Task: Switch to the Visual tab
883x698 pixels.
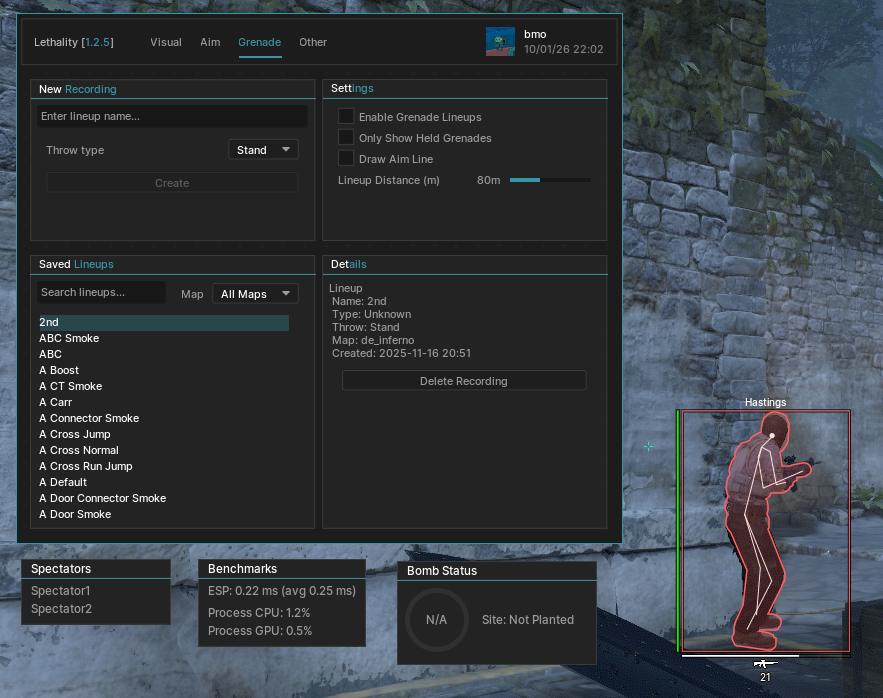Action: pyautogui.click(x=166, y=42)
